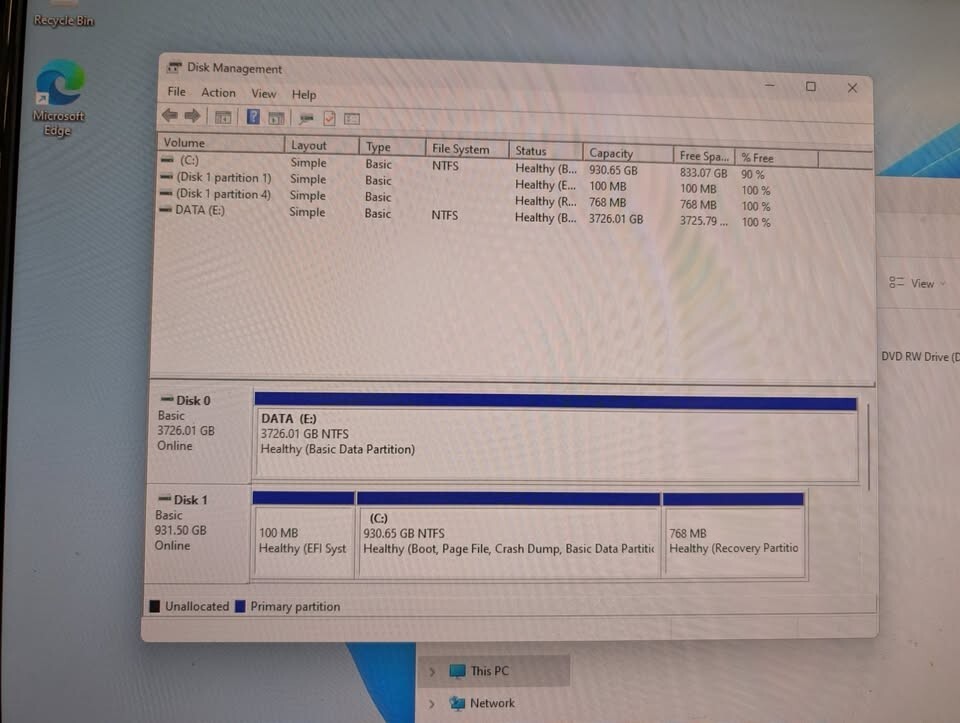
Task: Maximize the Disk Management window
Action: click(x=811, y=86)
